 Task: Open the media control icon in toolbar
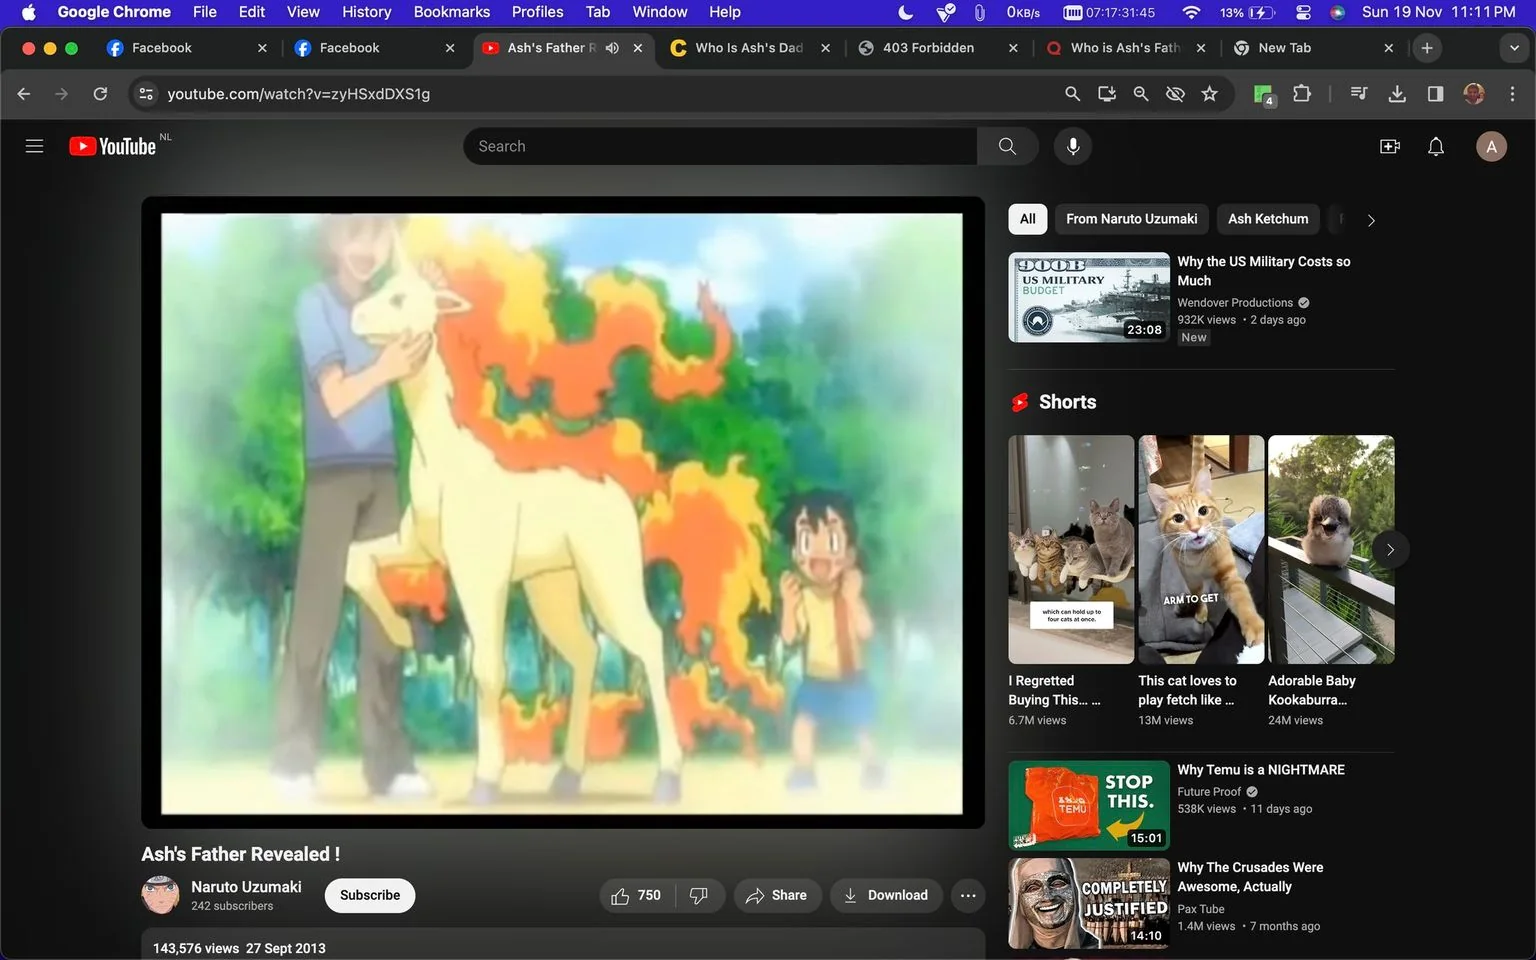point(1359,94)
